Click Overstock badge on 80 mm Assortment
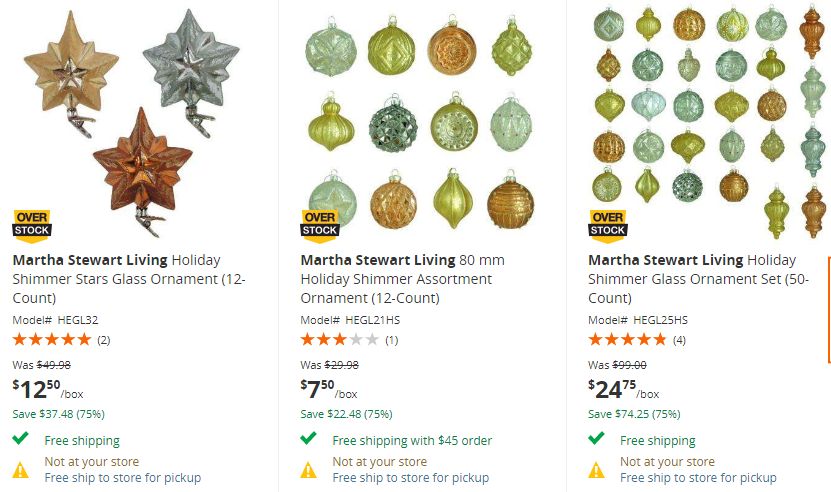Viewport: 831px width, 492px height. tap(320, 224)
